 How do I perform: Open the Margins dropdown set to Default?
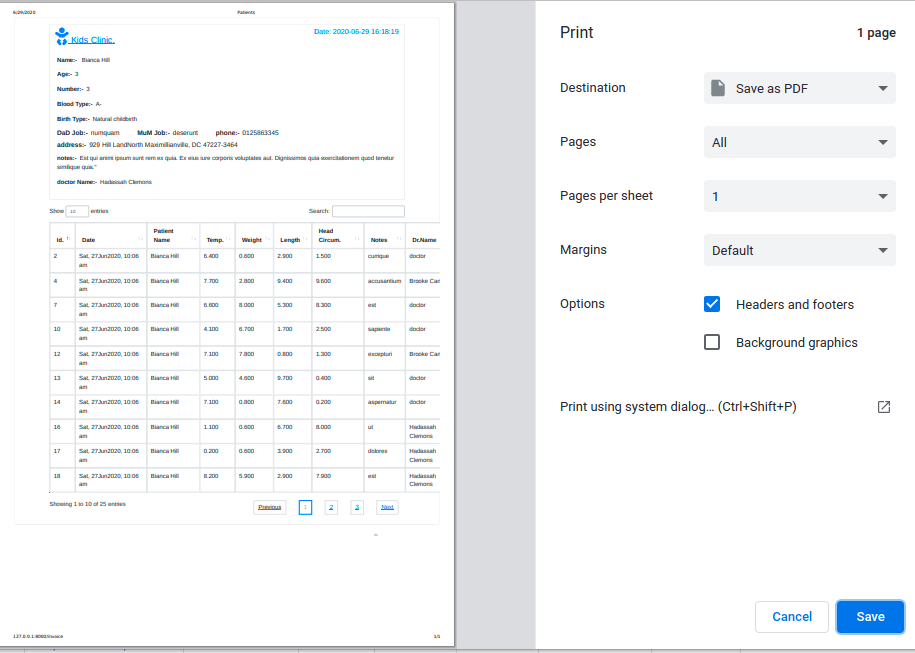(799, 250)
